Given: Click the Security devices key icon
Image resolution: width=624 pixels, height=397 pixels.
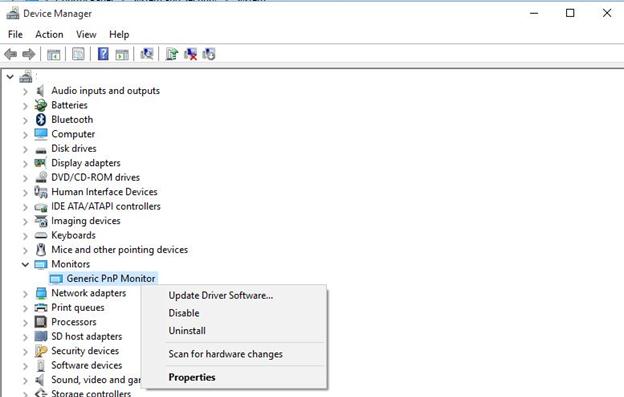Looking at the screenshot, I should coord(41,351).
